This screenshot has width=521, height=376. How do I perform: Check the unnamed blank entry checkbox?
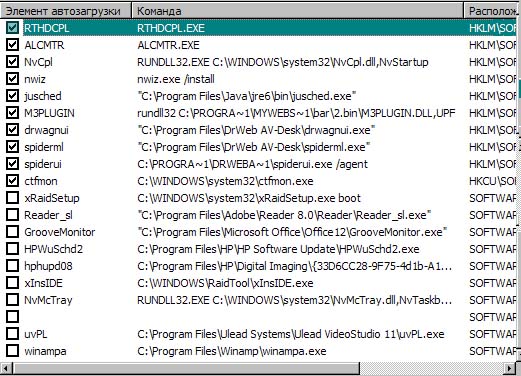[x=12, y=317]
